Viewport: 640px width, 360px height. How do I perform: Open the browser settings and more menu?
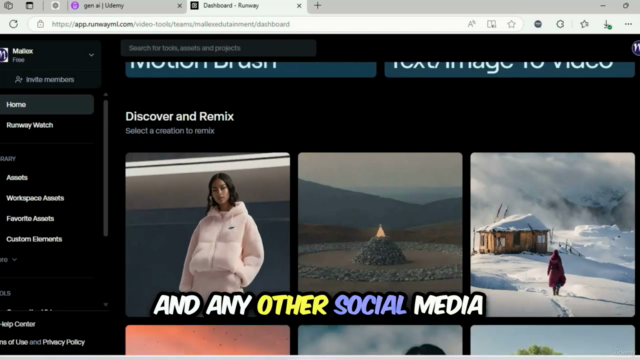[628, 24]
